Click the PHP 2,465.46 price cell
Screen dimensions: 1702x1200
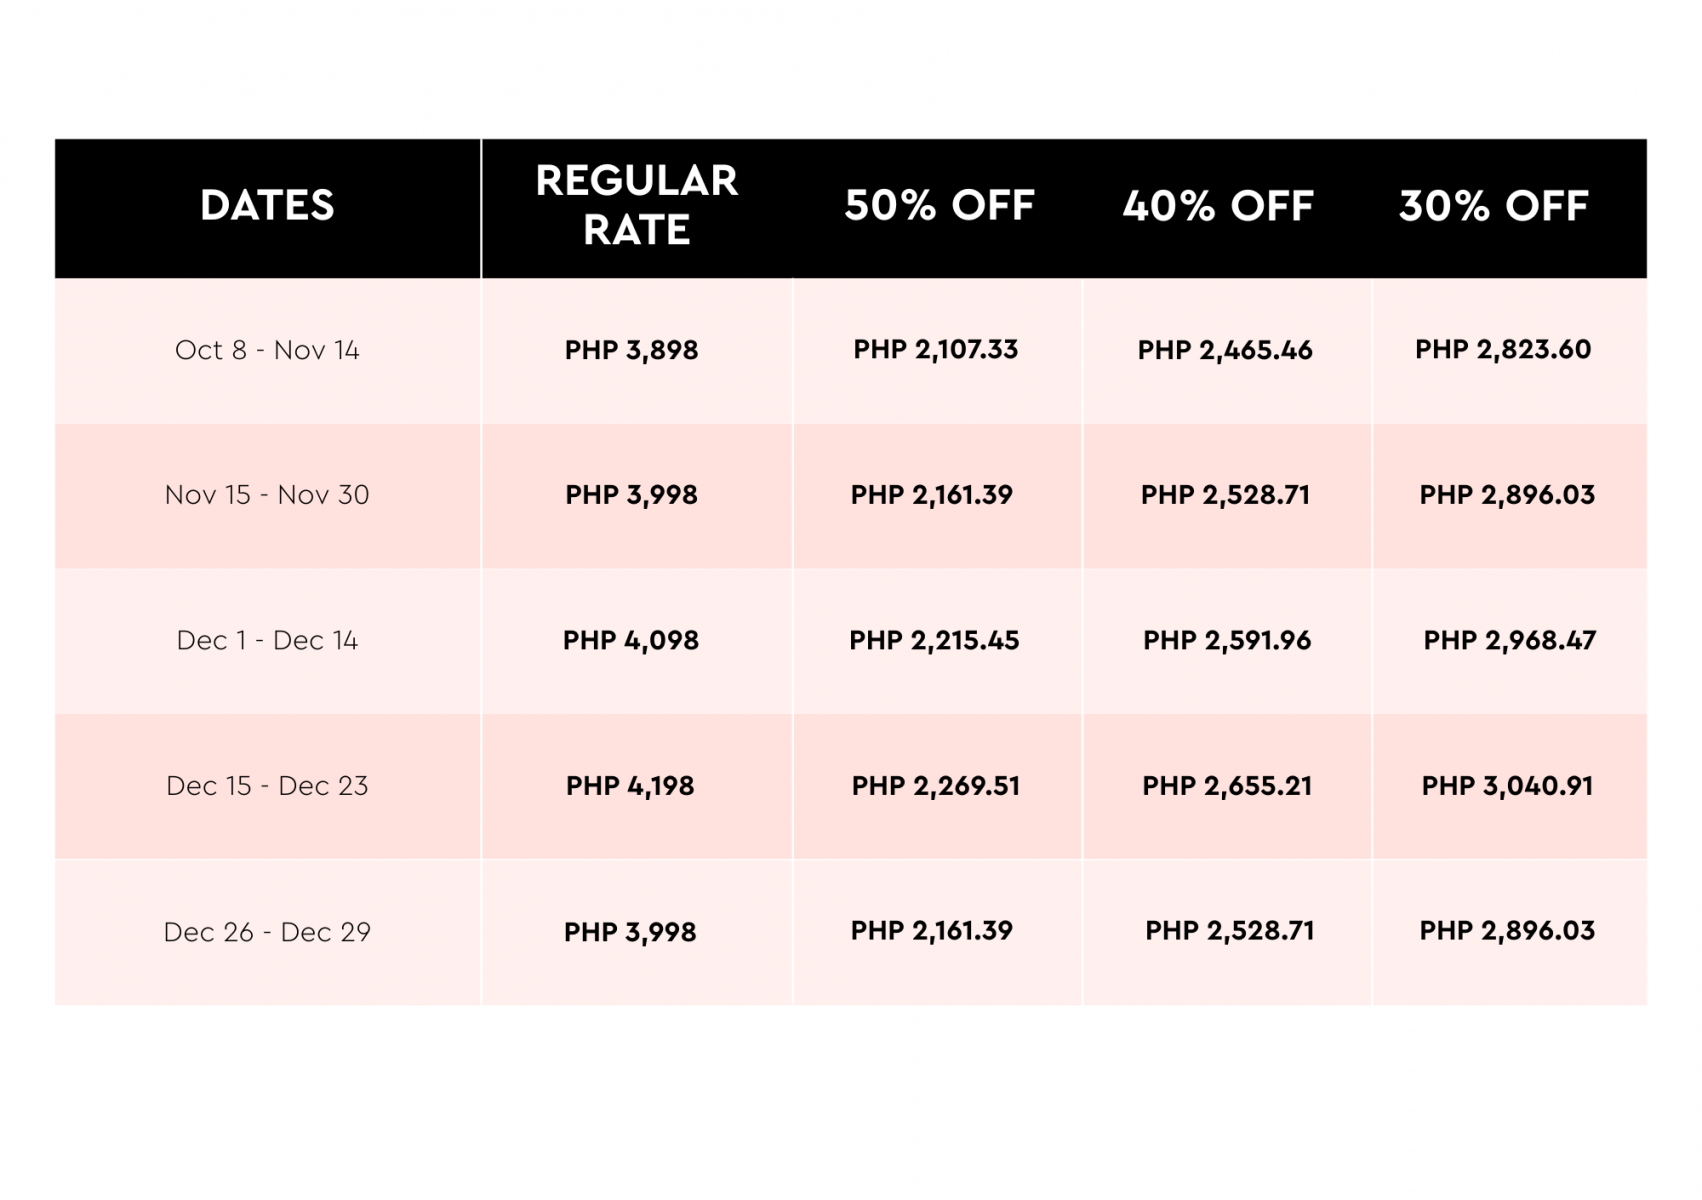click(x=1225, y=350)
